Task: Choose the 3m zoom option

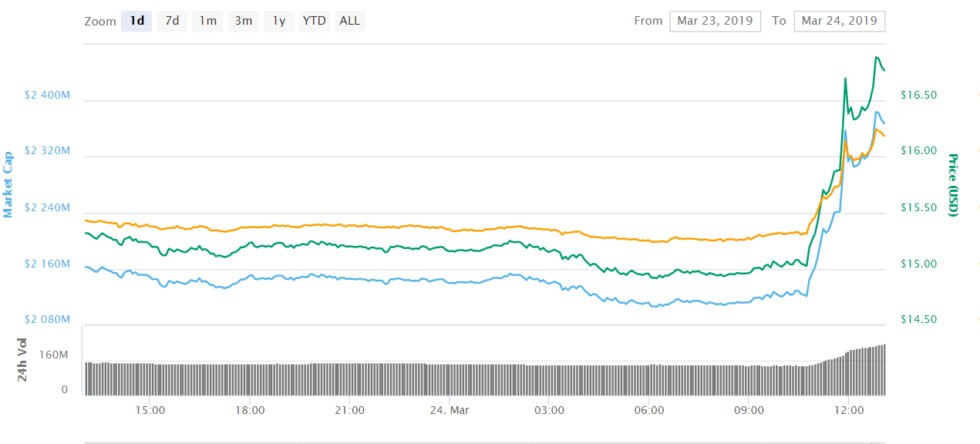Action: coord(243,21)
